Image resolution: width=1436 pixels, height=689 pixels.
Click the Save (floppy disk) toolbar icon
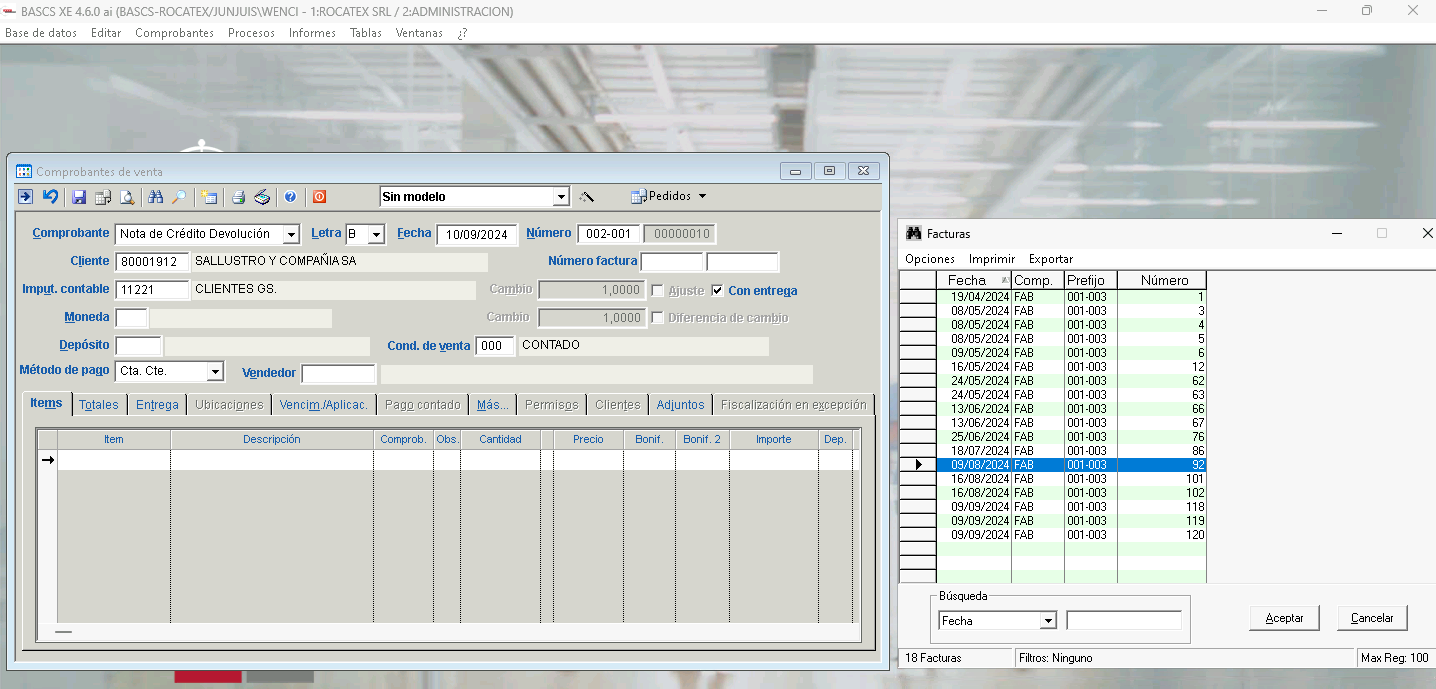pyautogui.click(x=79, y=197)
